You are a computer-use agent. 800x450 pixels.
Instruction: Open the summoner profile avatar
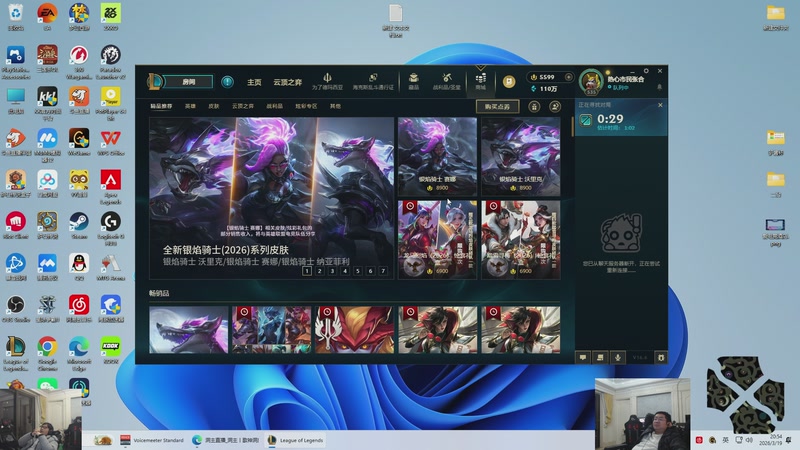tap(591, 82)
